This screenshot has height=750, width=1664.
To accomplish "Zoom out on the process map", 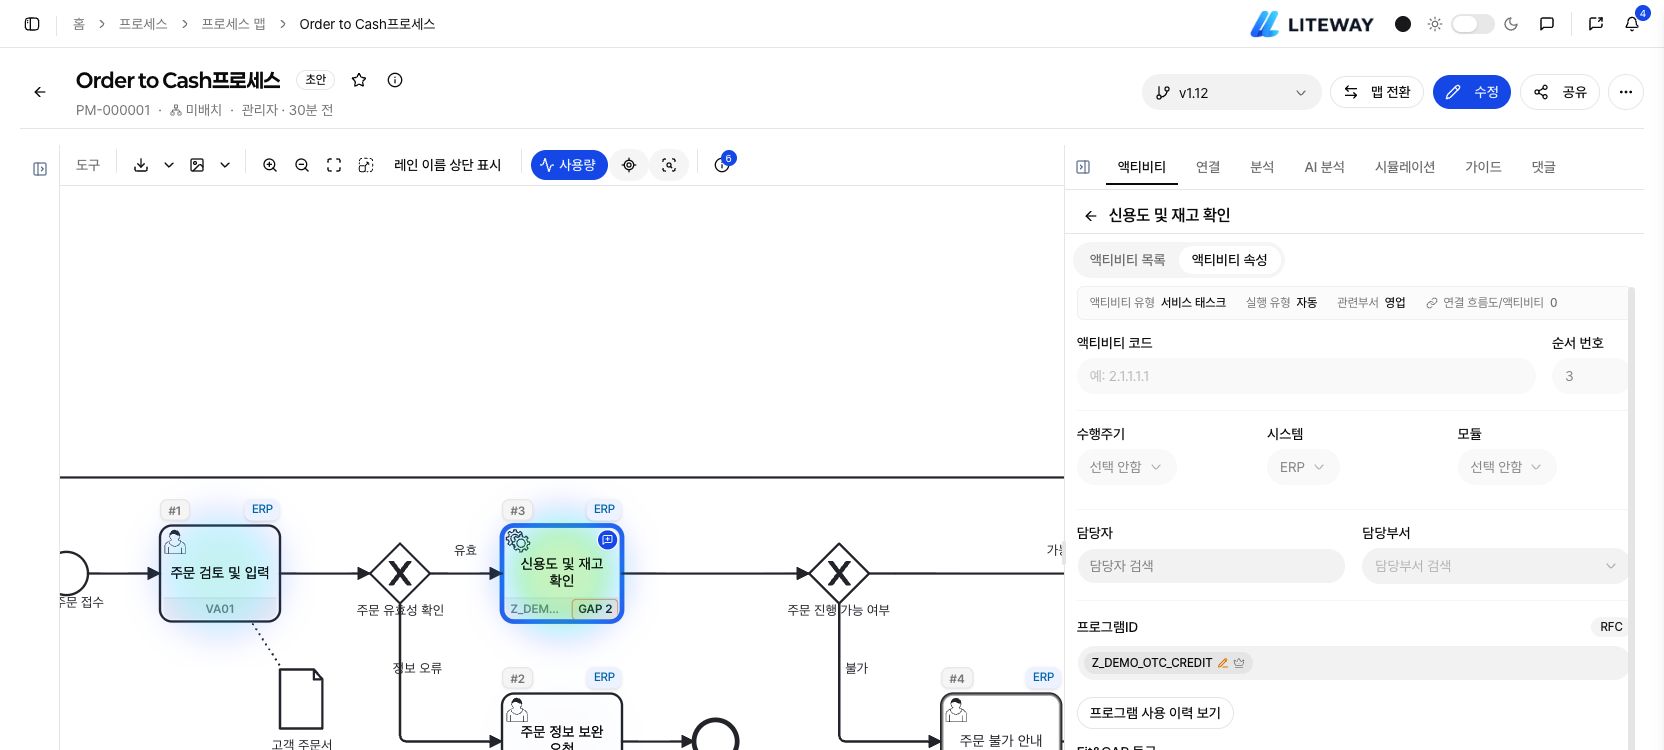I will click(302, 165).
